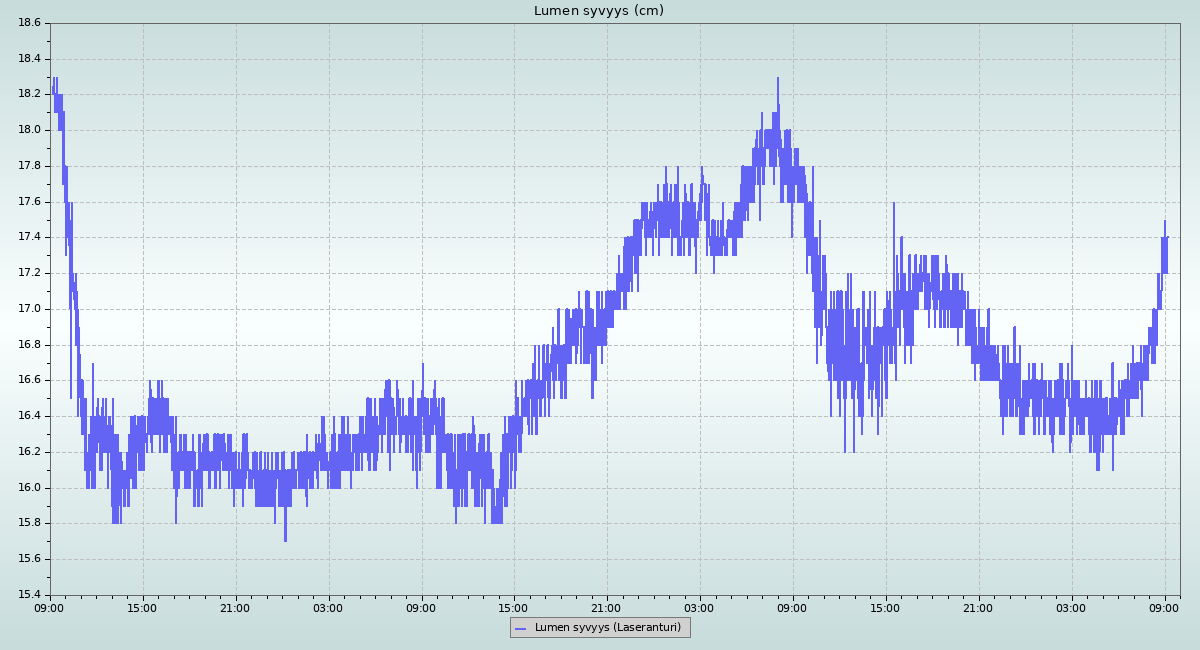
Task: Click the last 03:00 time label
Action: 1071,608
